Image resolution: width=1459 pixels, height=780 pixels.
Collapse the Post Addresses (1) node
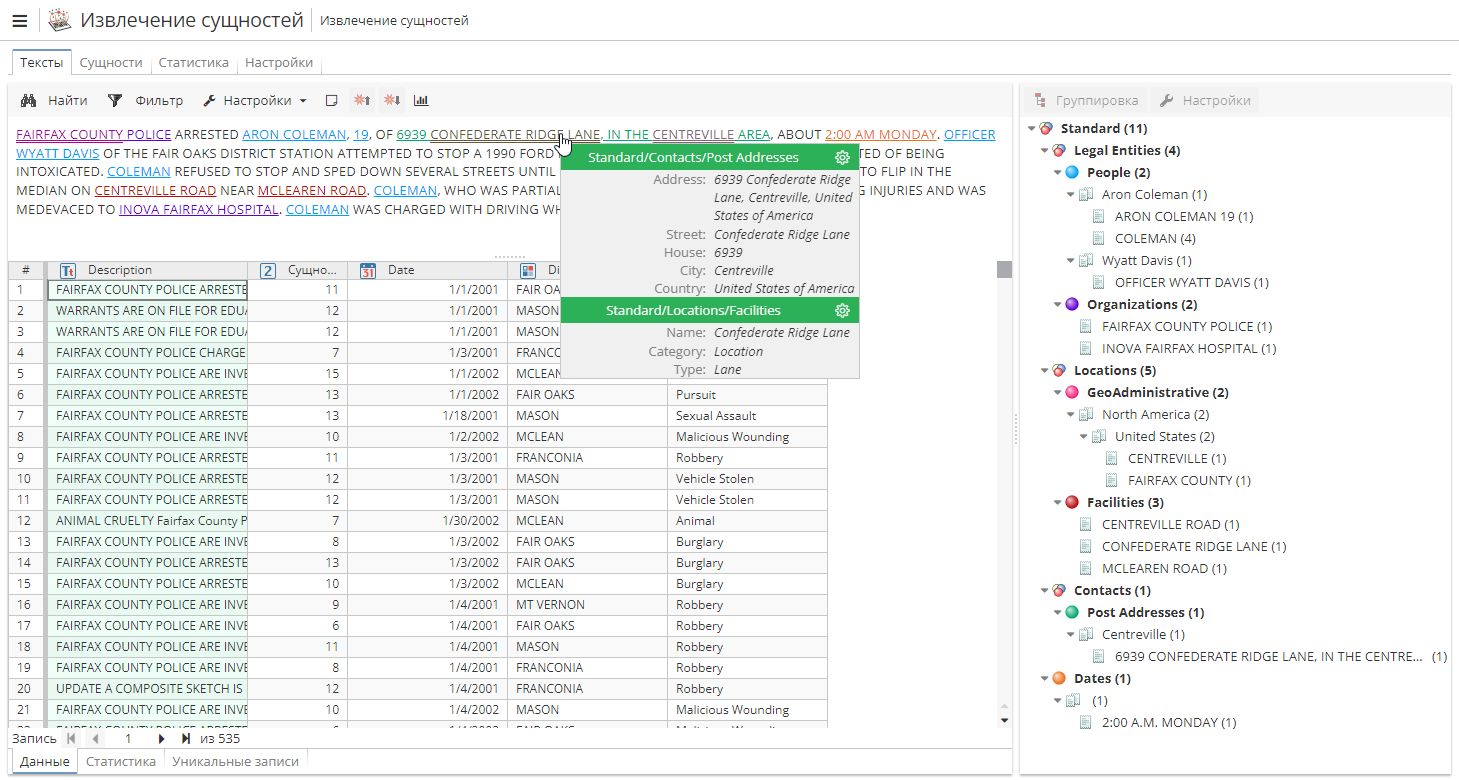1058,612
